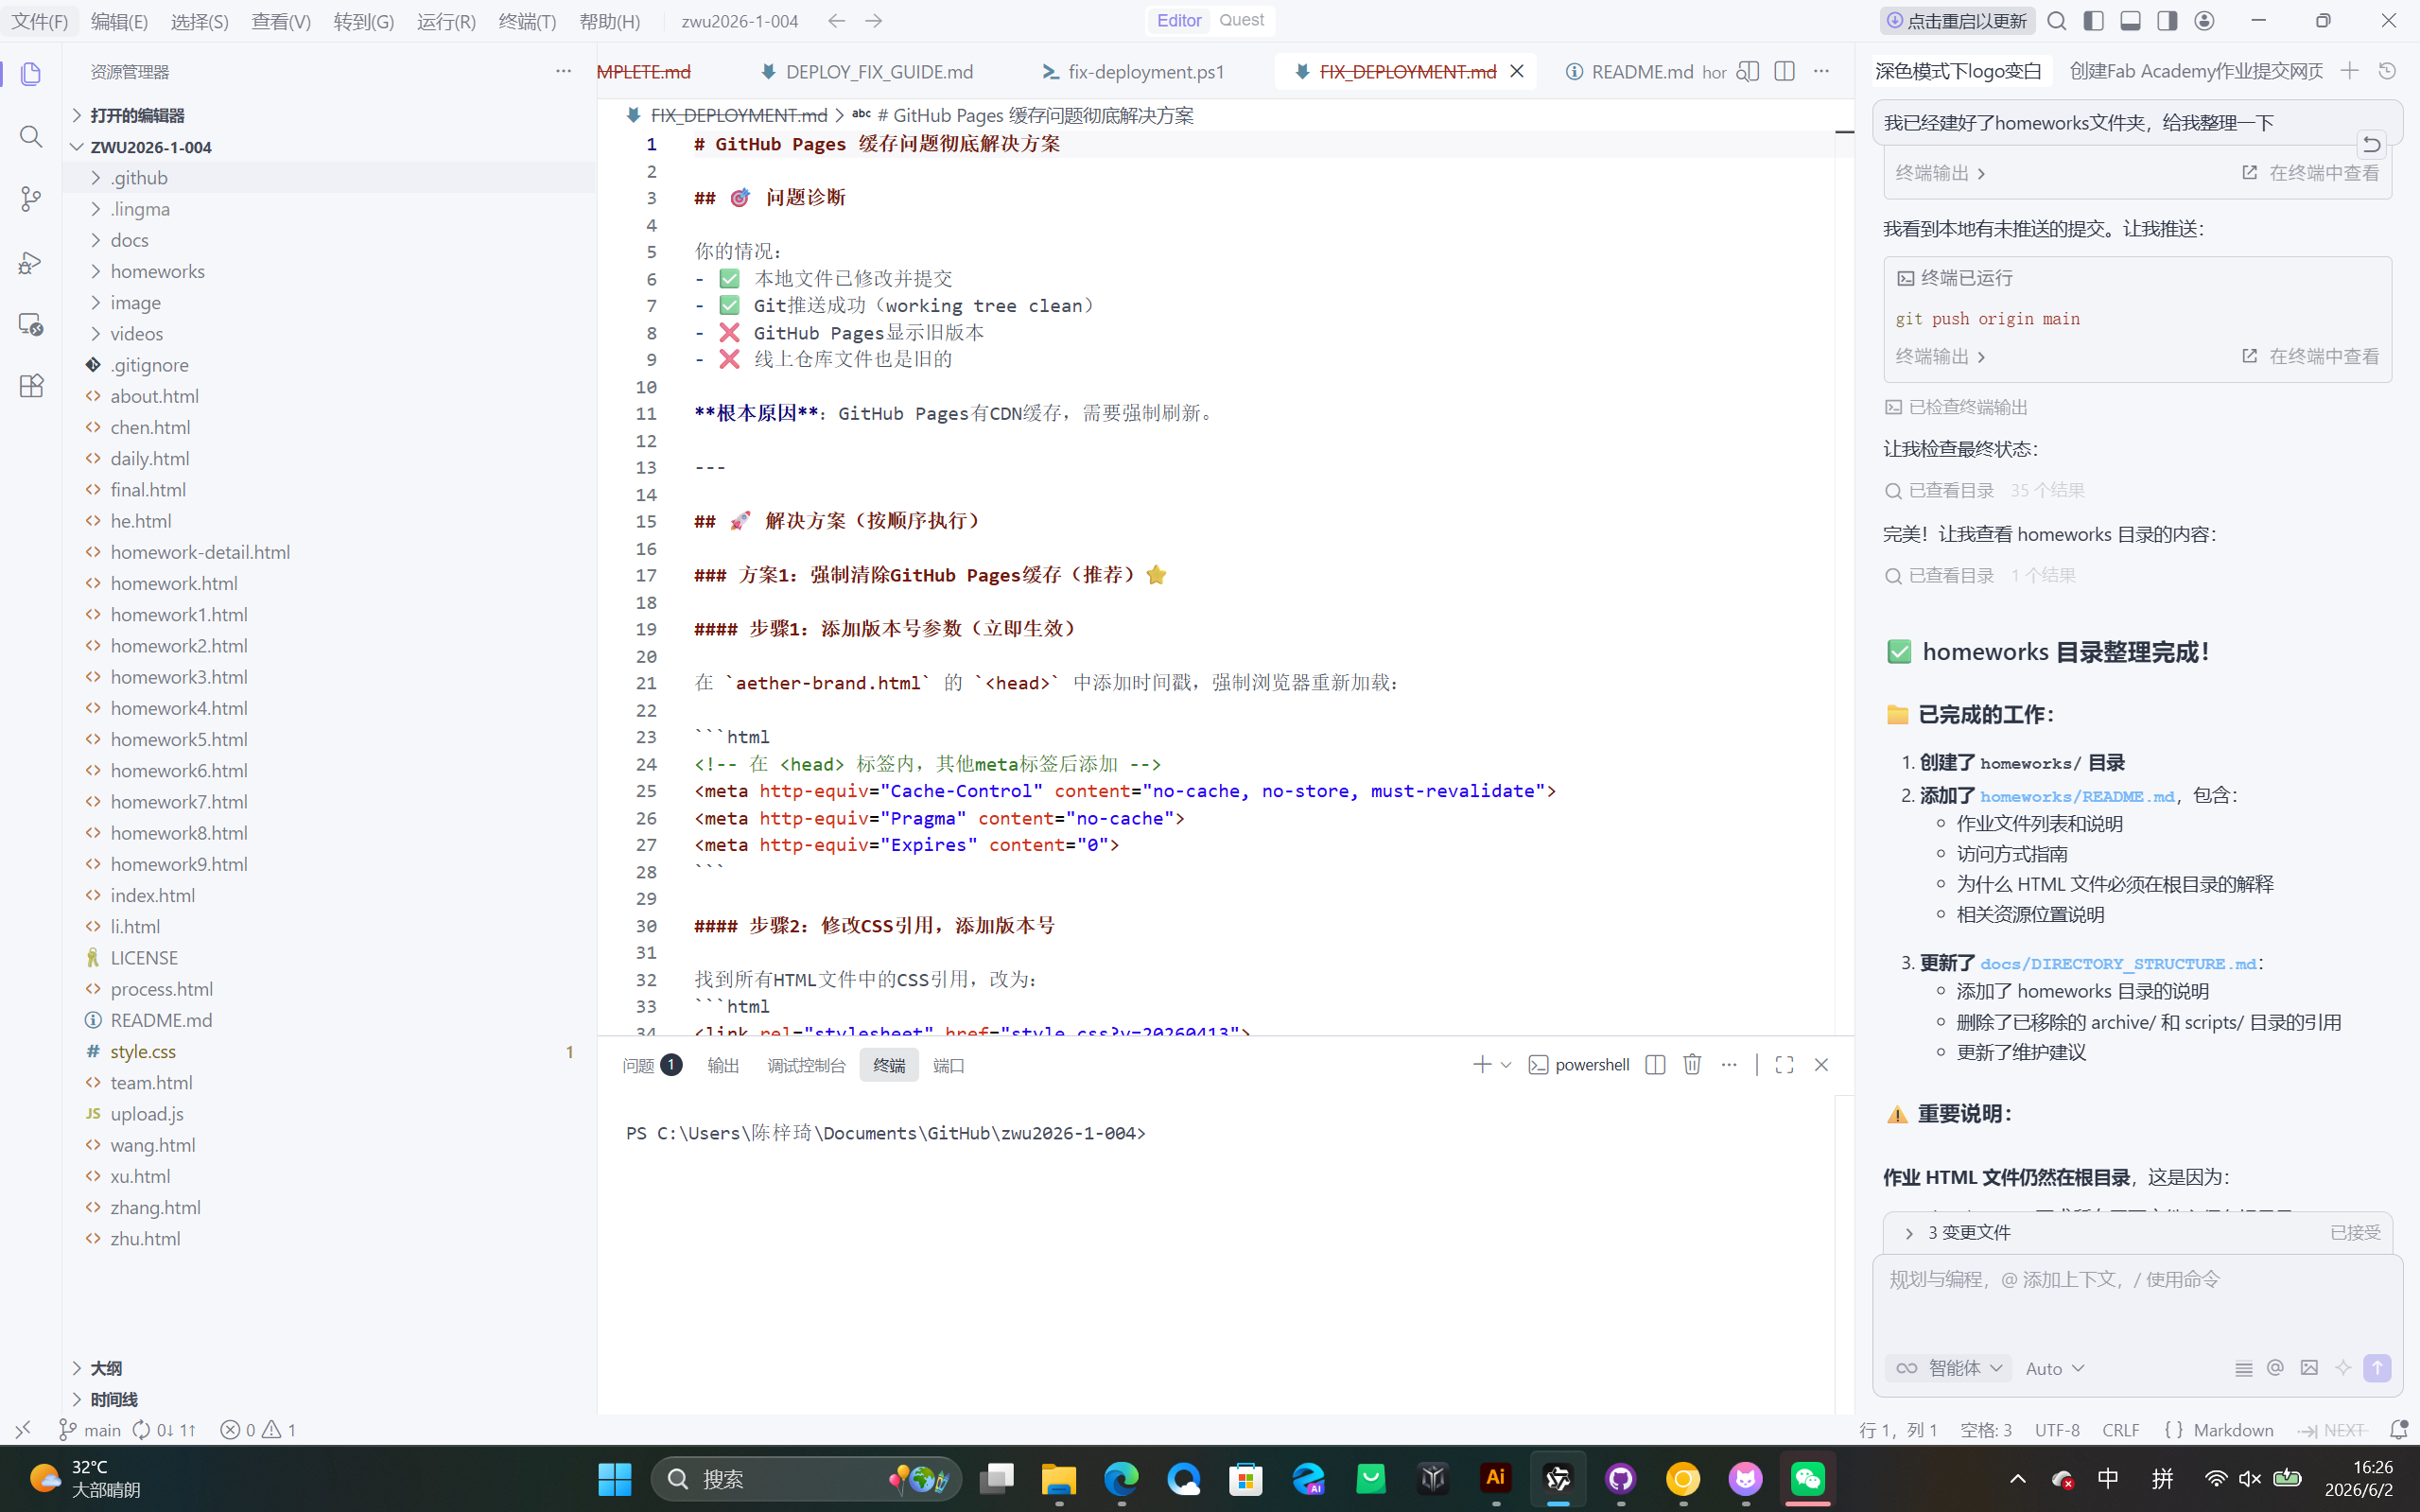The height and width of the screenshot is (1512, 2420).
Task: Switch to the 输出 output panel tab
Action: [723, 1066]
